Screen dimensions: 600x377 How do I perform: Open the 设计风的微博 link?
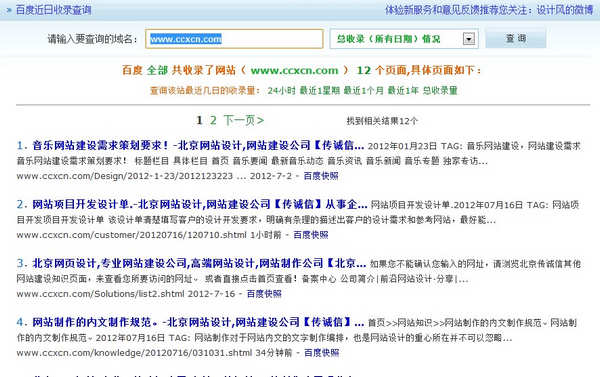coord(565,10)
